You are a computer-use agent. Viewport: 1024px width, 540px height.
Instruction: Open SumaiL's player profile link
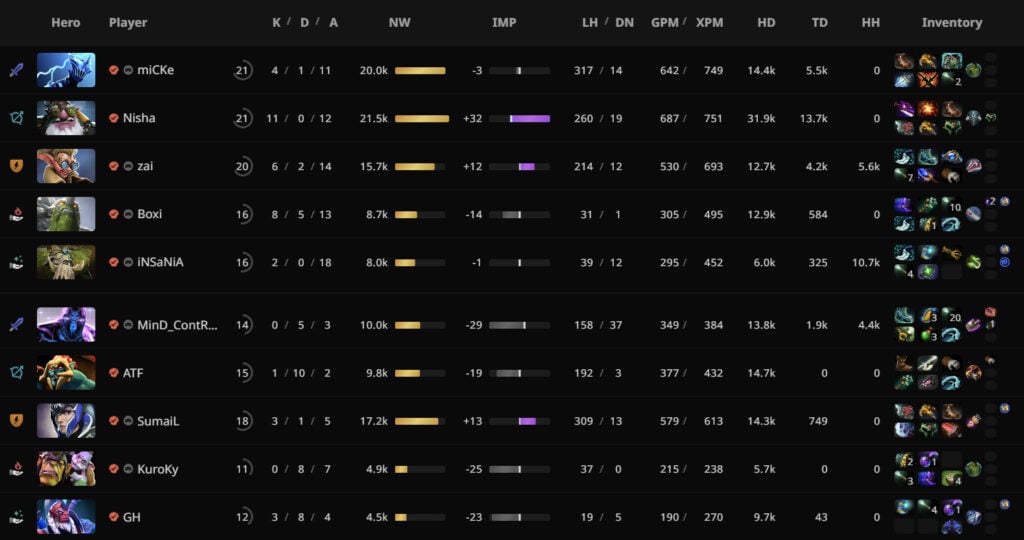coord(158,421)
